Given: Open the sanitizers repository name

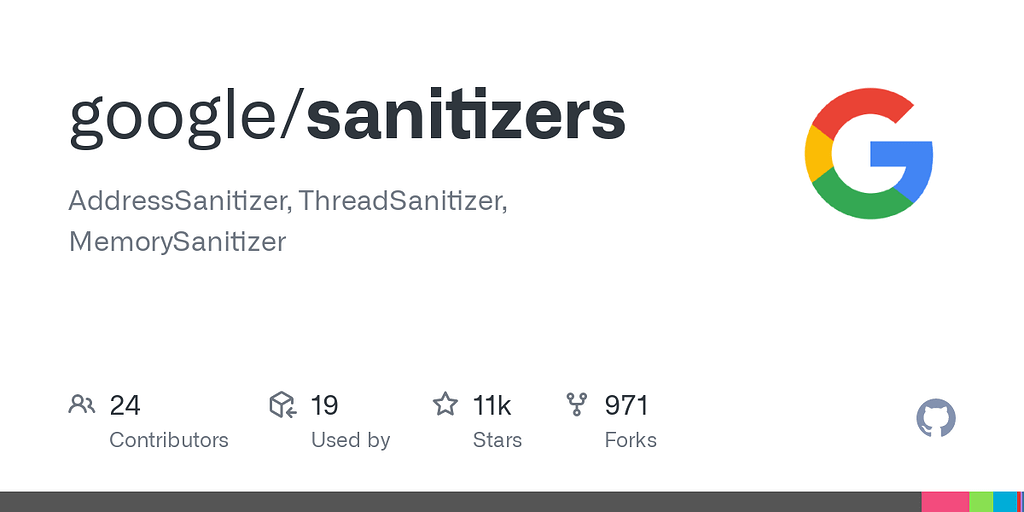Looking at the screenshot, I should click(466, 117).
